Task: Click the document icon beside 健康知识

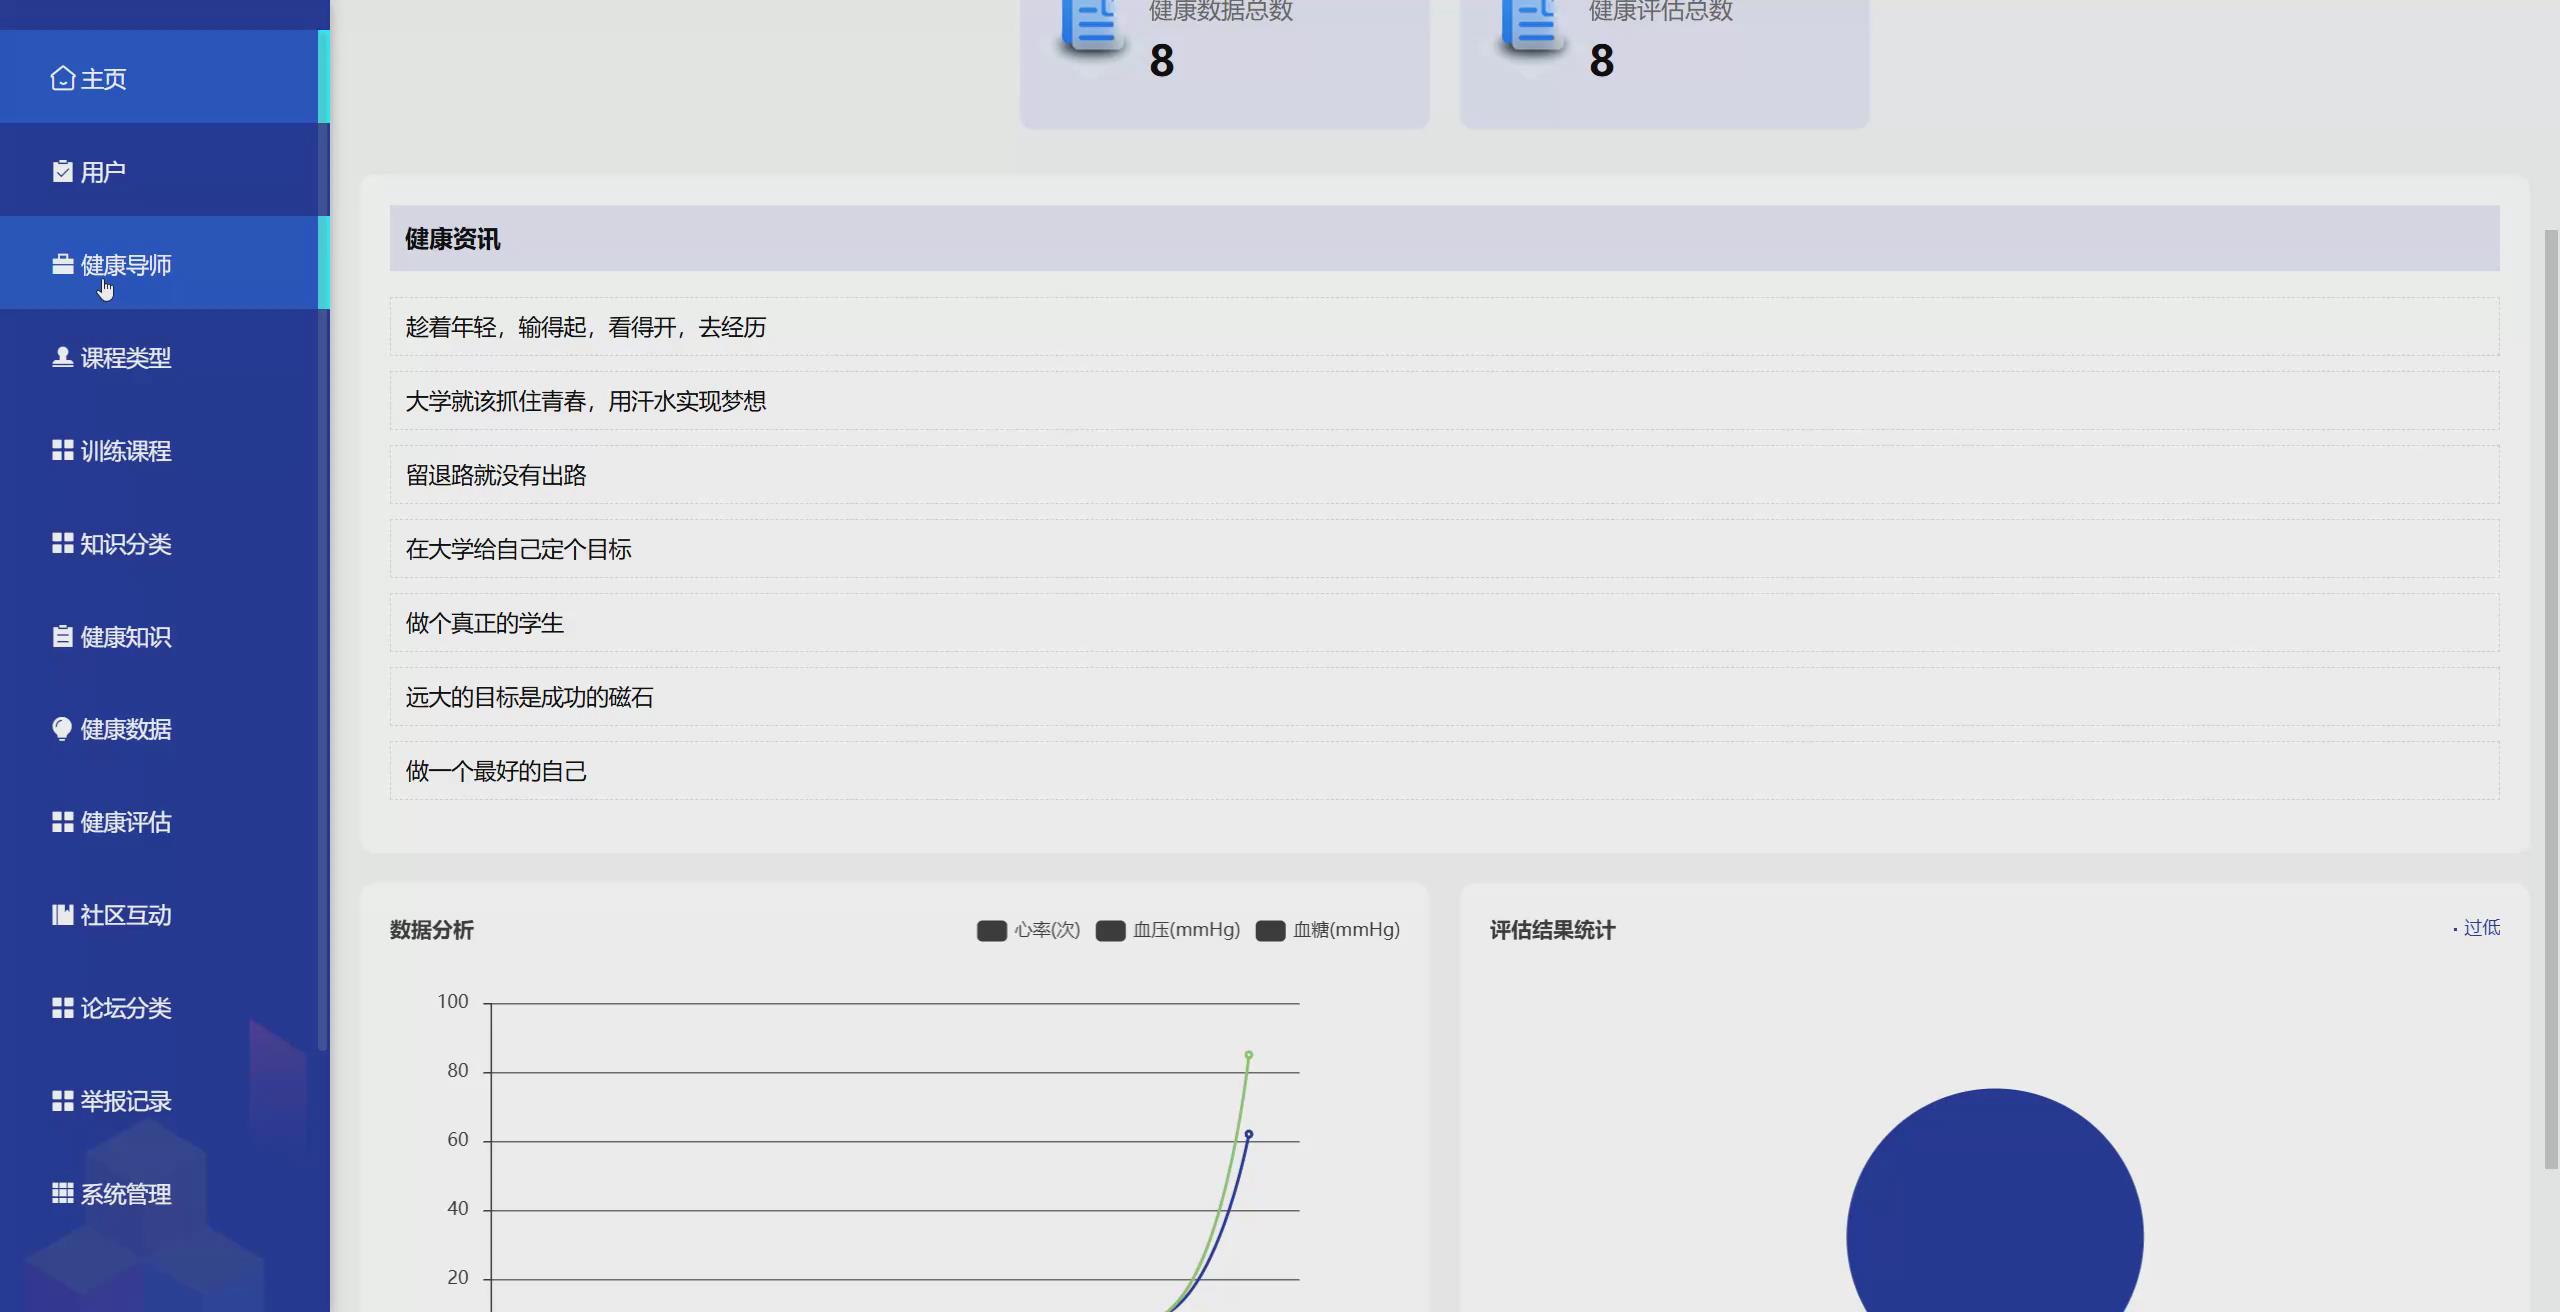Action: [63, 636]
